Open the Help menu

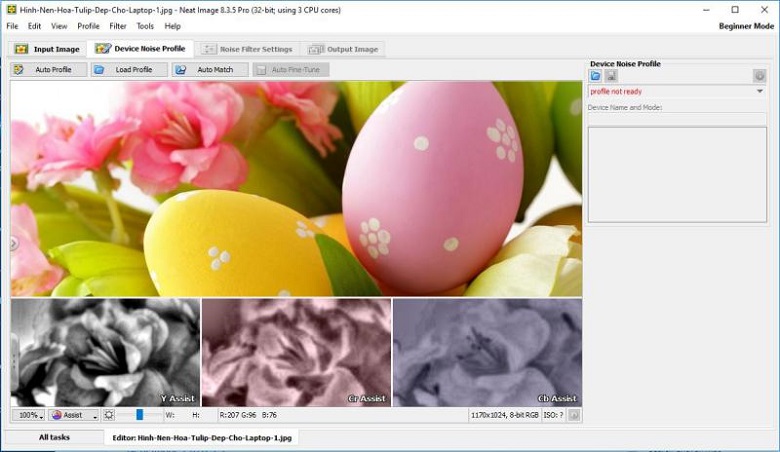point(173,26)
